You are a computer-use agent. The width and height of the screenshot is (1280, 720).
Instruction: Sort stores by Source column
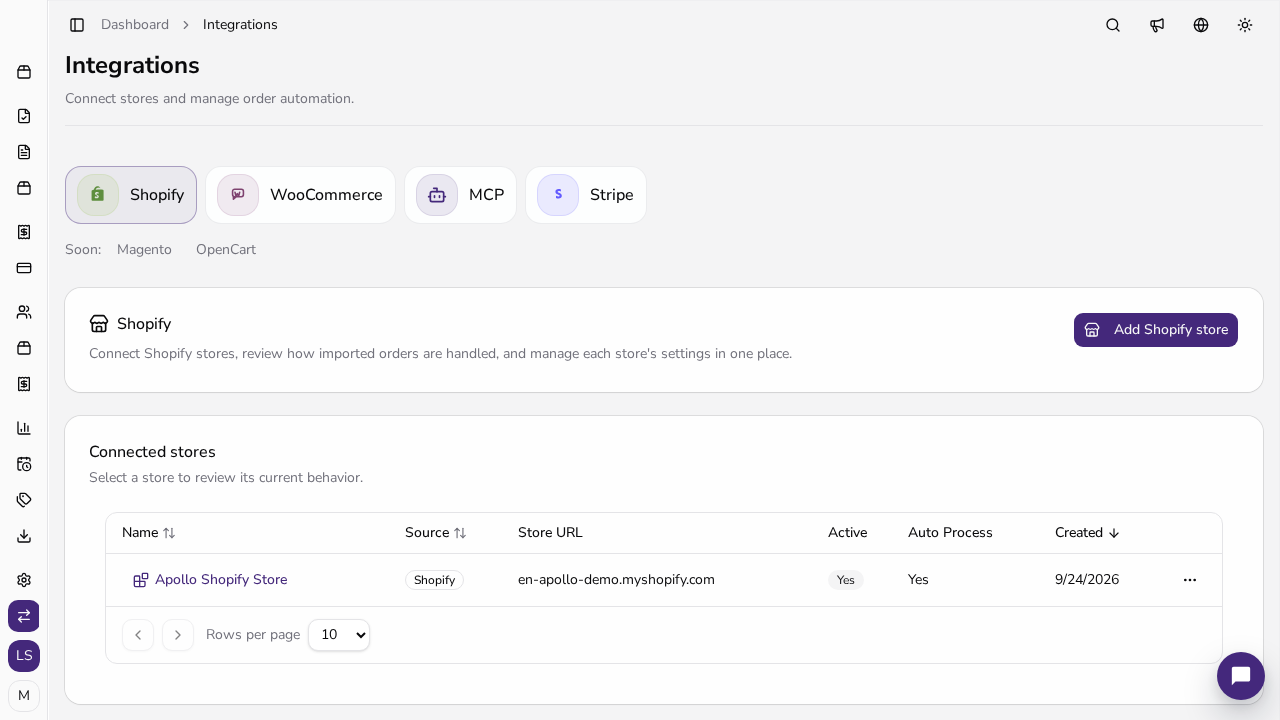coord(436,533)
